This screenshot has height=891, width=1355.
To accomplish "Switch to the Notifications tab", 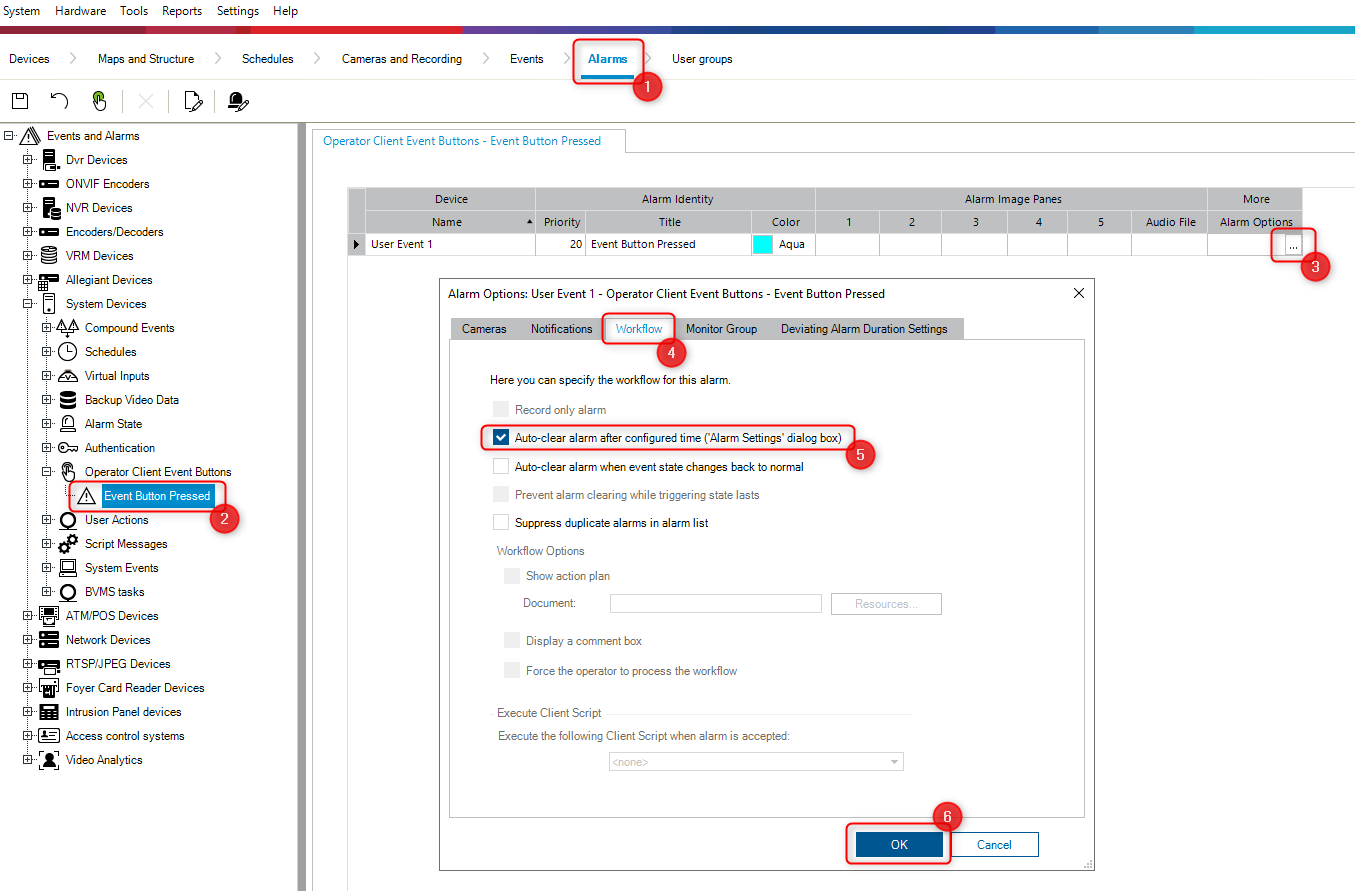I will coord(561,329).
